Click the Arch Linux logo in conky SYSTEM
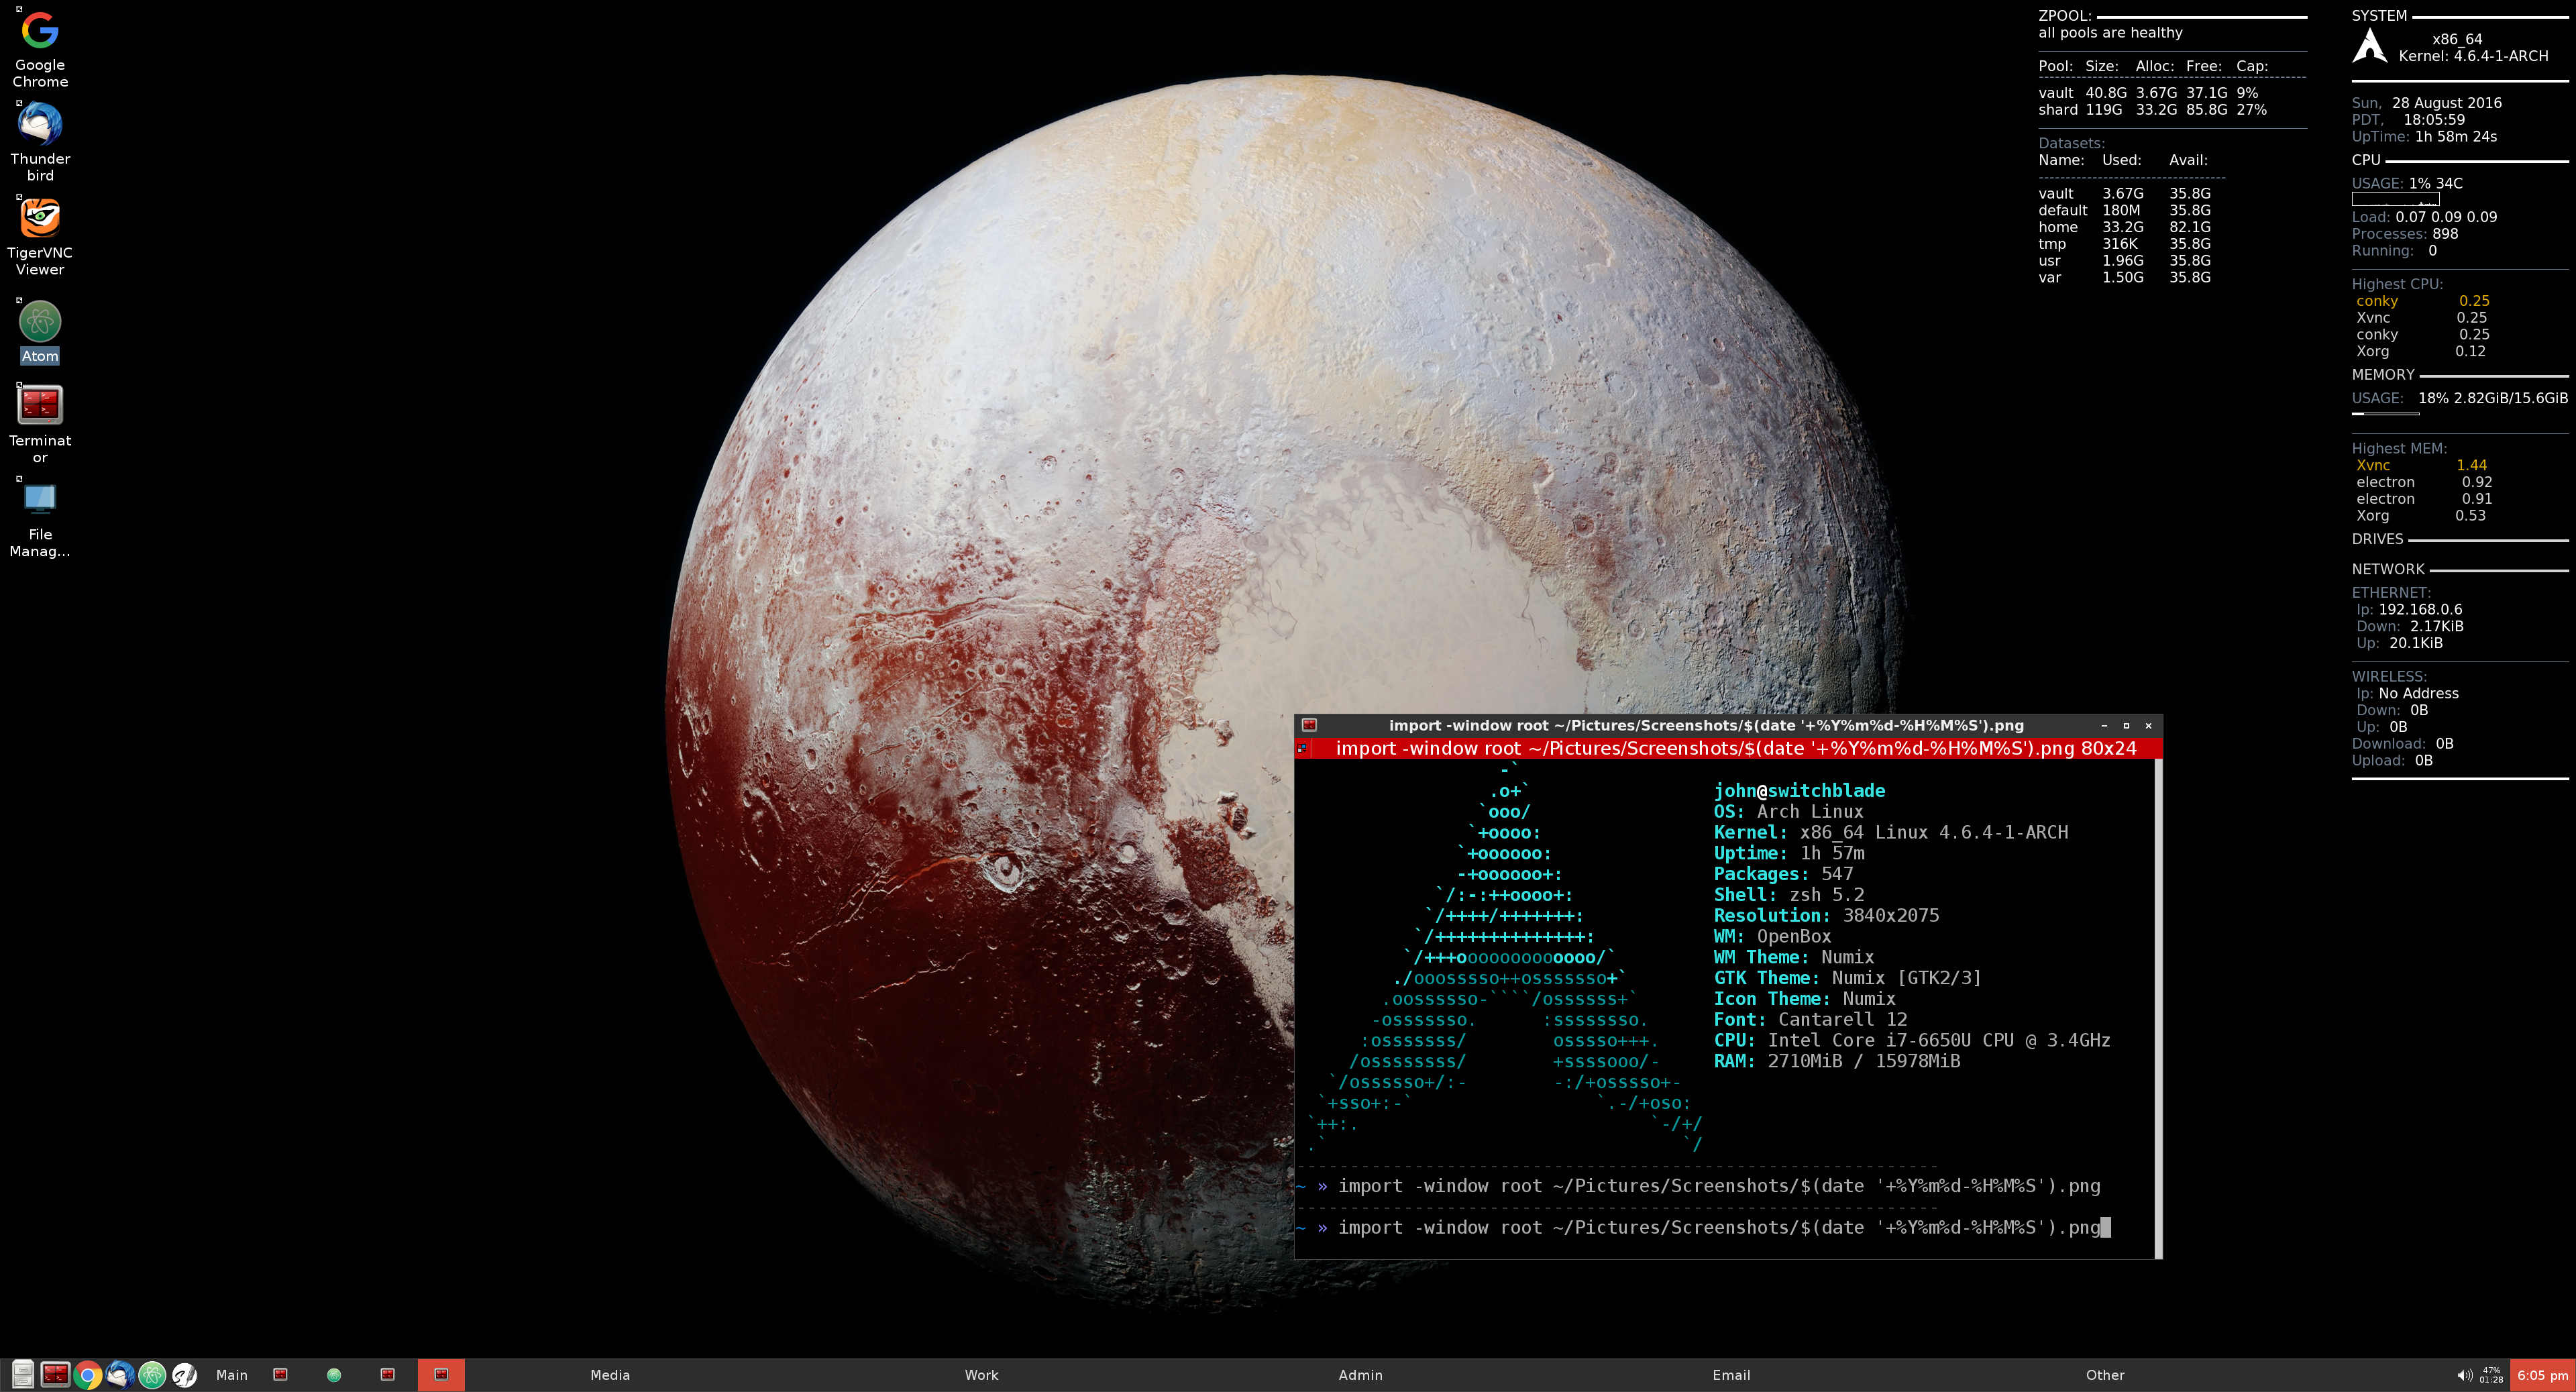This screenshot has height=1392, width=2576. (x=2369, y=46)
